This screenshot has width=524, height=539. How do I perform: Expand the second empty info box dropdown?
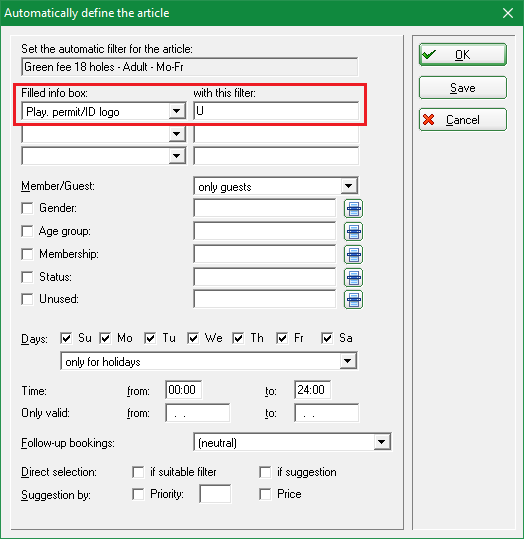point(177,134)
